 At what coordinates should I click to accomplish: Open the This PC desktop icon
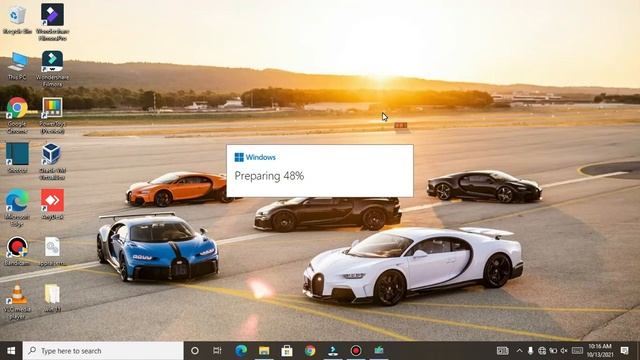[17, 65]
